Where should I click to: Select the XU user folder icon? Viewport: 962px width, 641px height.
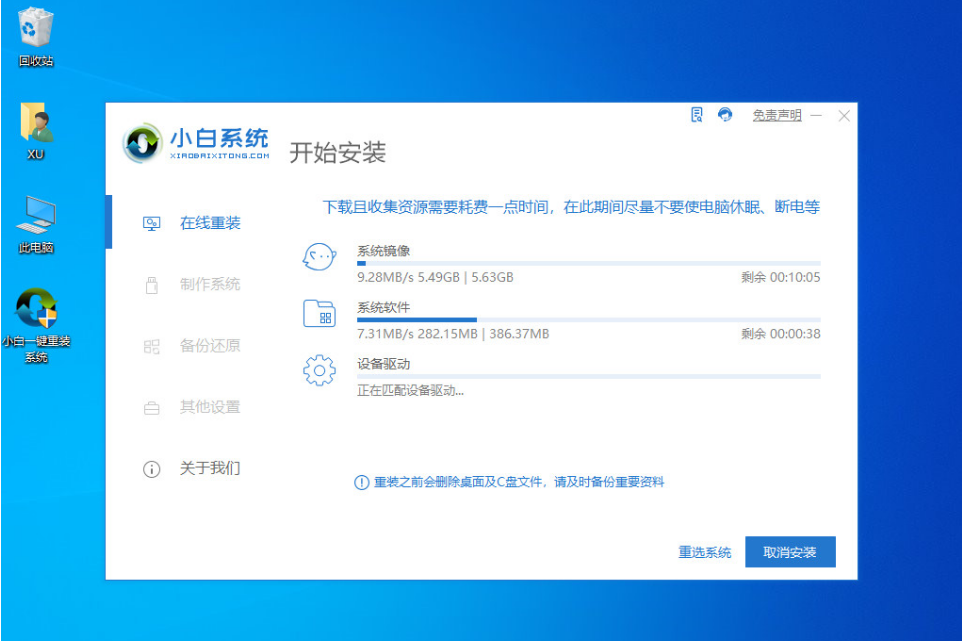click(36, 128)
